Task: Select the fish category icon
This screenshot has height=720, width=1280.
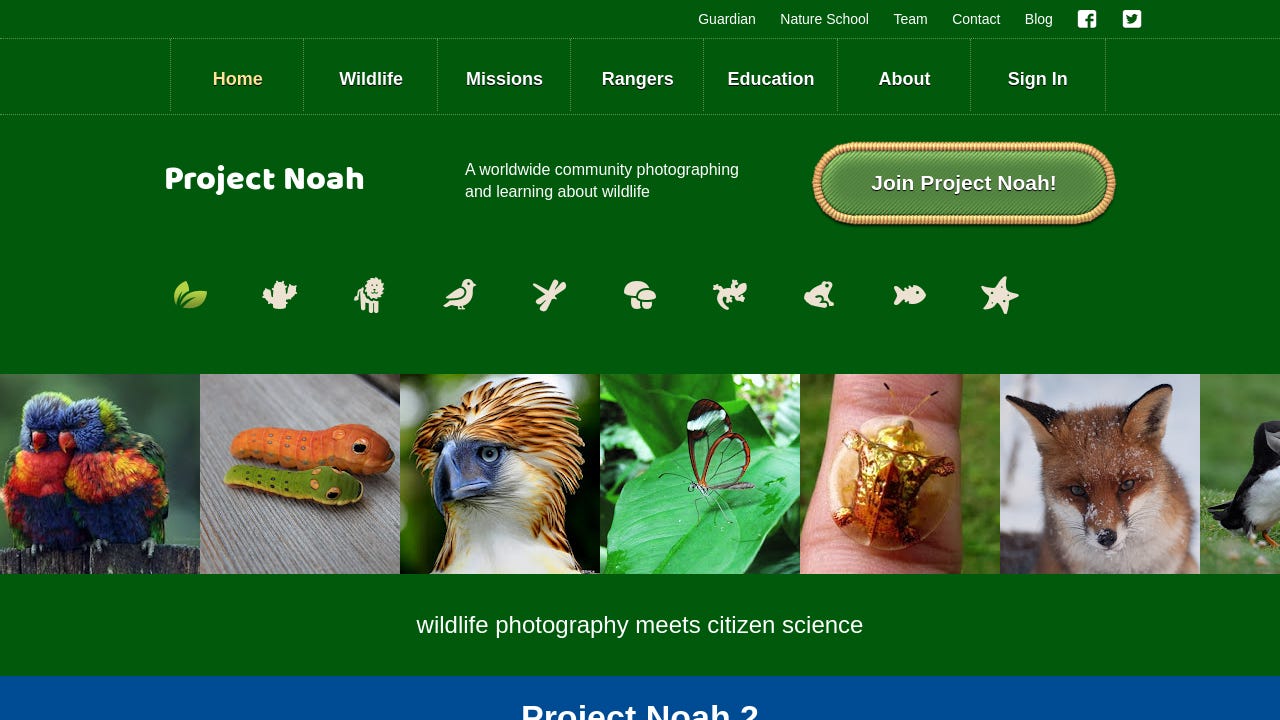Action: click(x=910, y=295)
